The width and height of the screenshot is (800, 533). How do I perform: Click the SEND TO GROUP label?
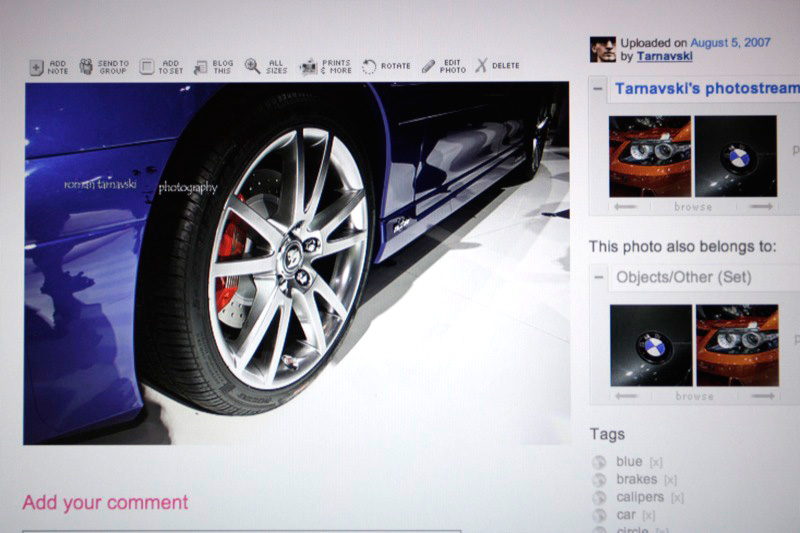113,67
